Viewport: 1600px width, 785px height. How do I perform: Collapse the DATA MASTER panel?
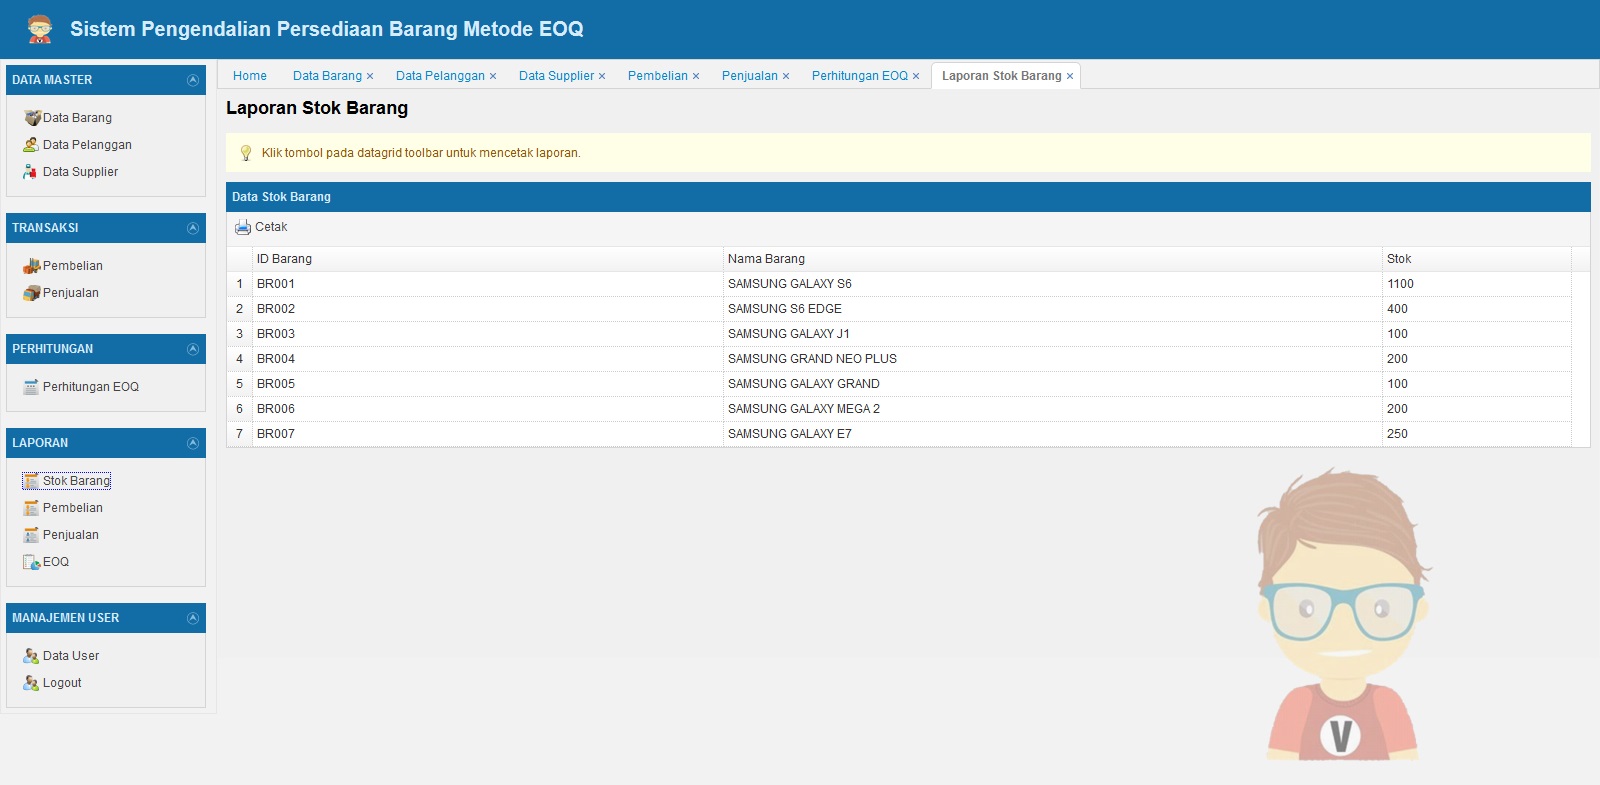[193, 80]
